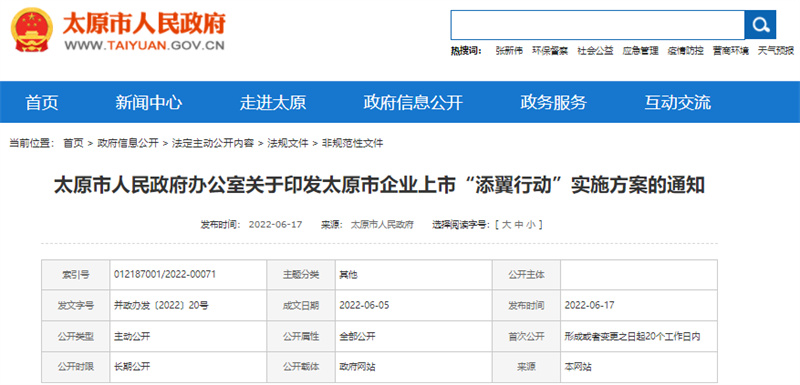
Task: Open 法定主动公开内容 breadcrumb link
Action: pyautogui.click(x=213, y=143)
